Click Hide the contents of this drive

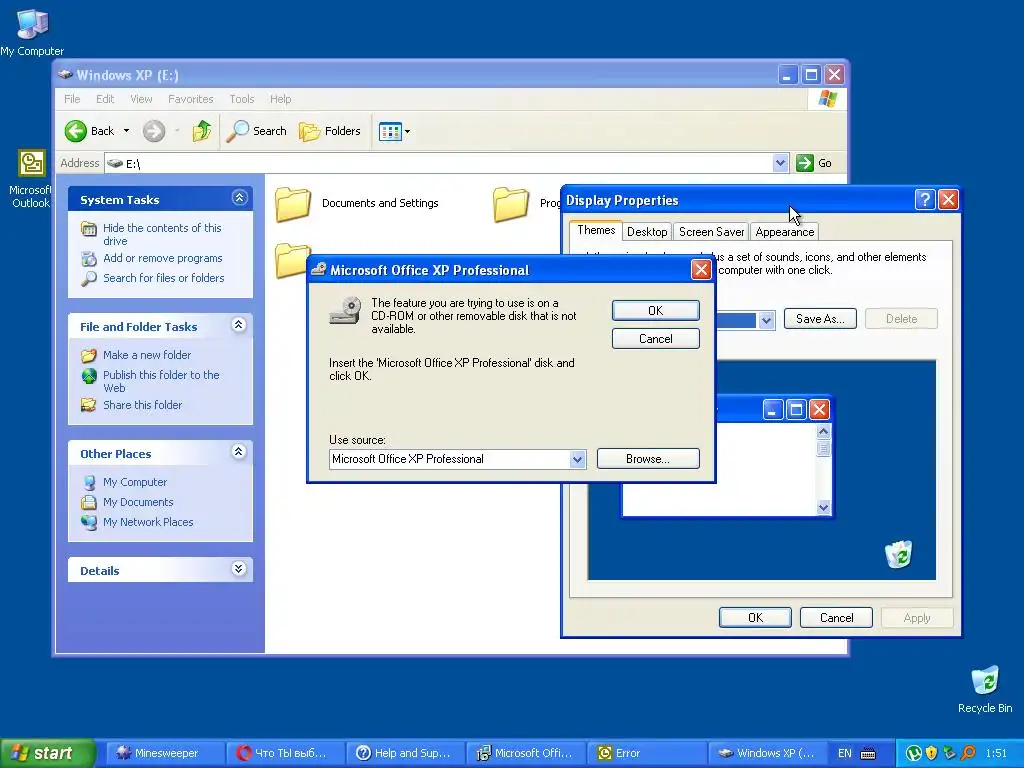point(162,234)
